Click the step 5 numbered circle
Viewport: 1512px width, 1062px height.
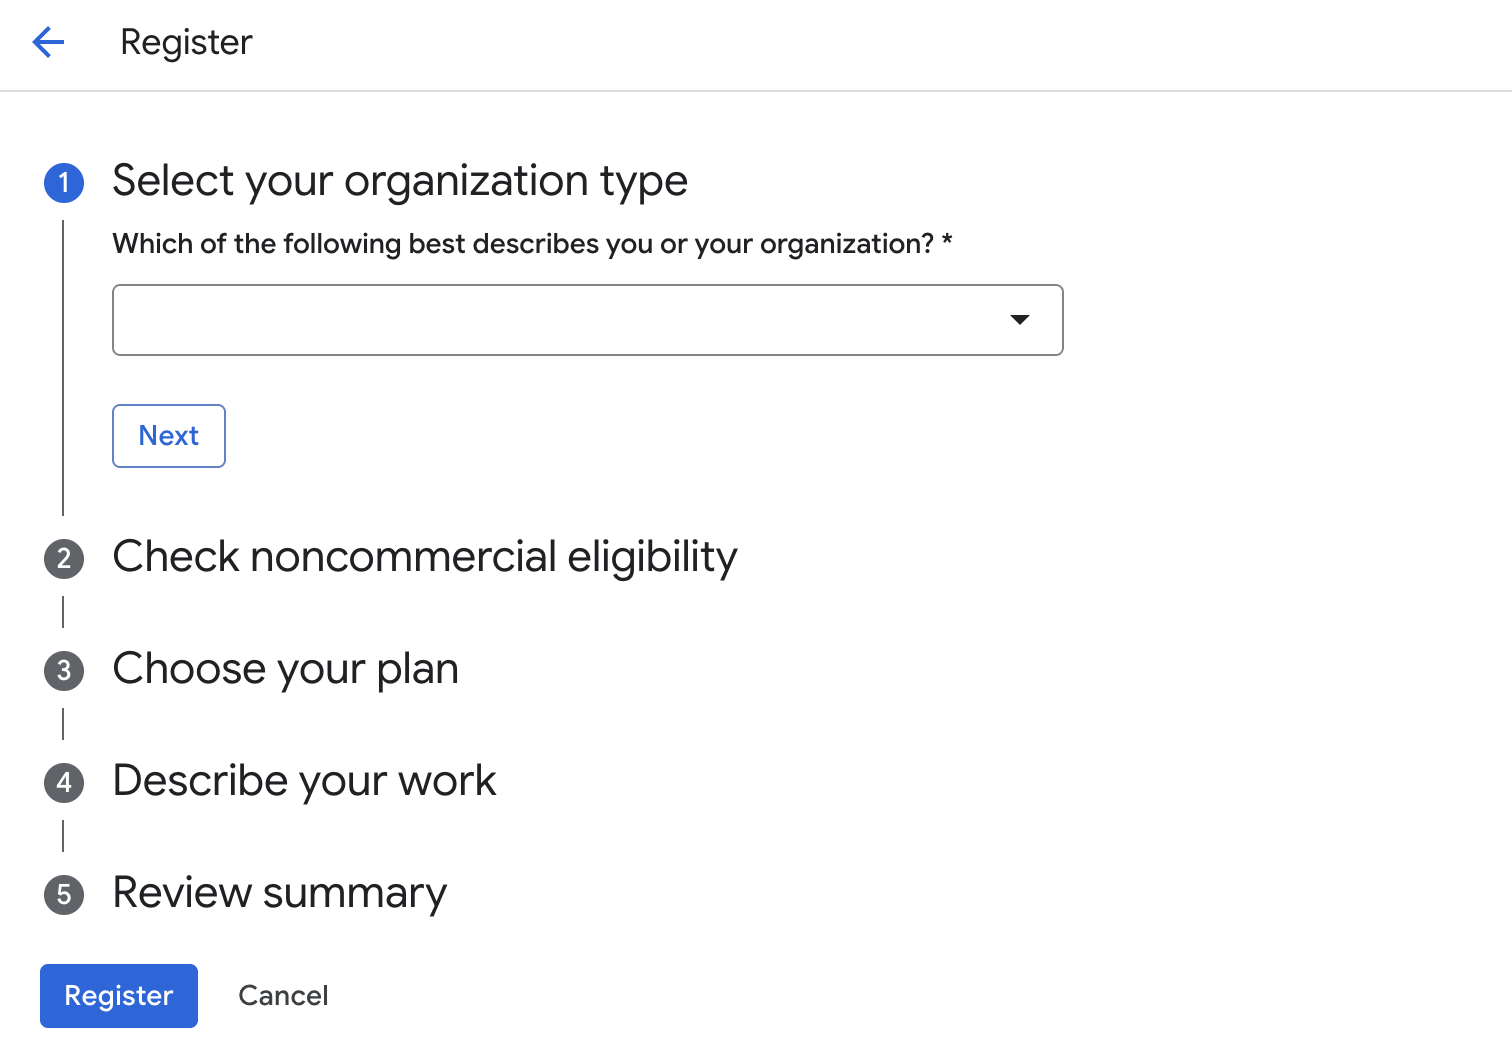click(x=64, y=894)
